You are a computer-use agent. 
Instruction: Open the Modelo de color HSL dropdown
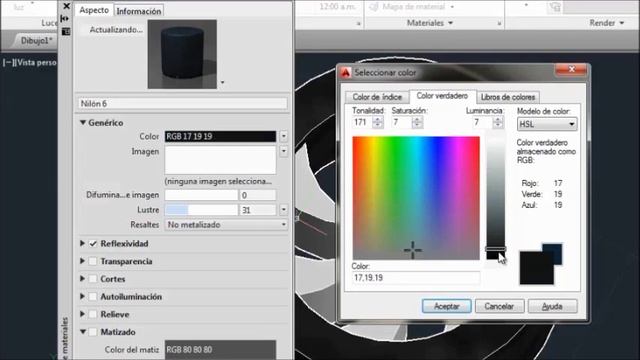pos(547,124)
